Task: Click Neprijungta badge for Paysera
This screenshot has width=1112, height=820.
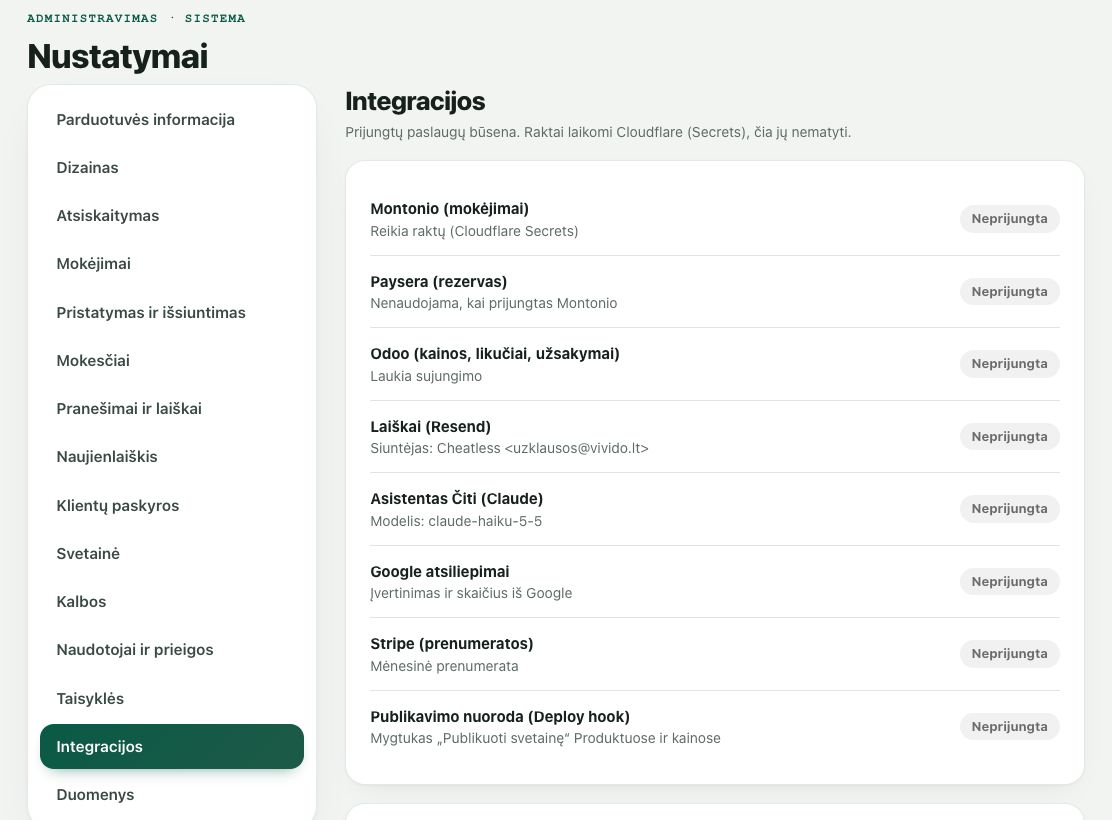Action: pos(1009,292)
